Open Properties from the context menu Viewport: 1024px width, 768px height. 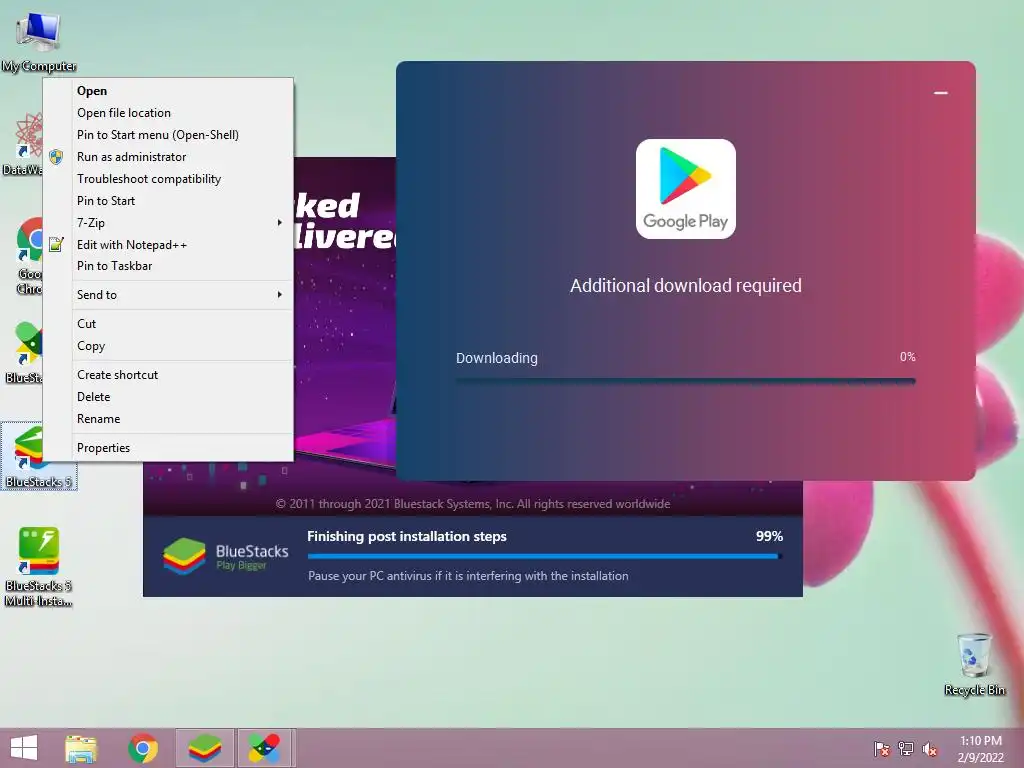point(168,447)
